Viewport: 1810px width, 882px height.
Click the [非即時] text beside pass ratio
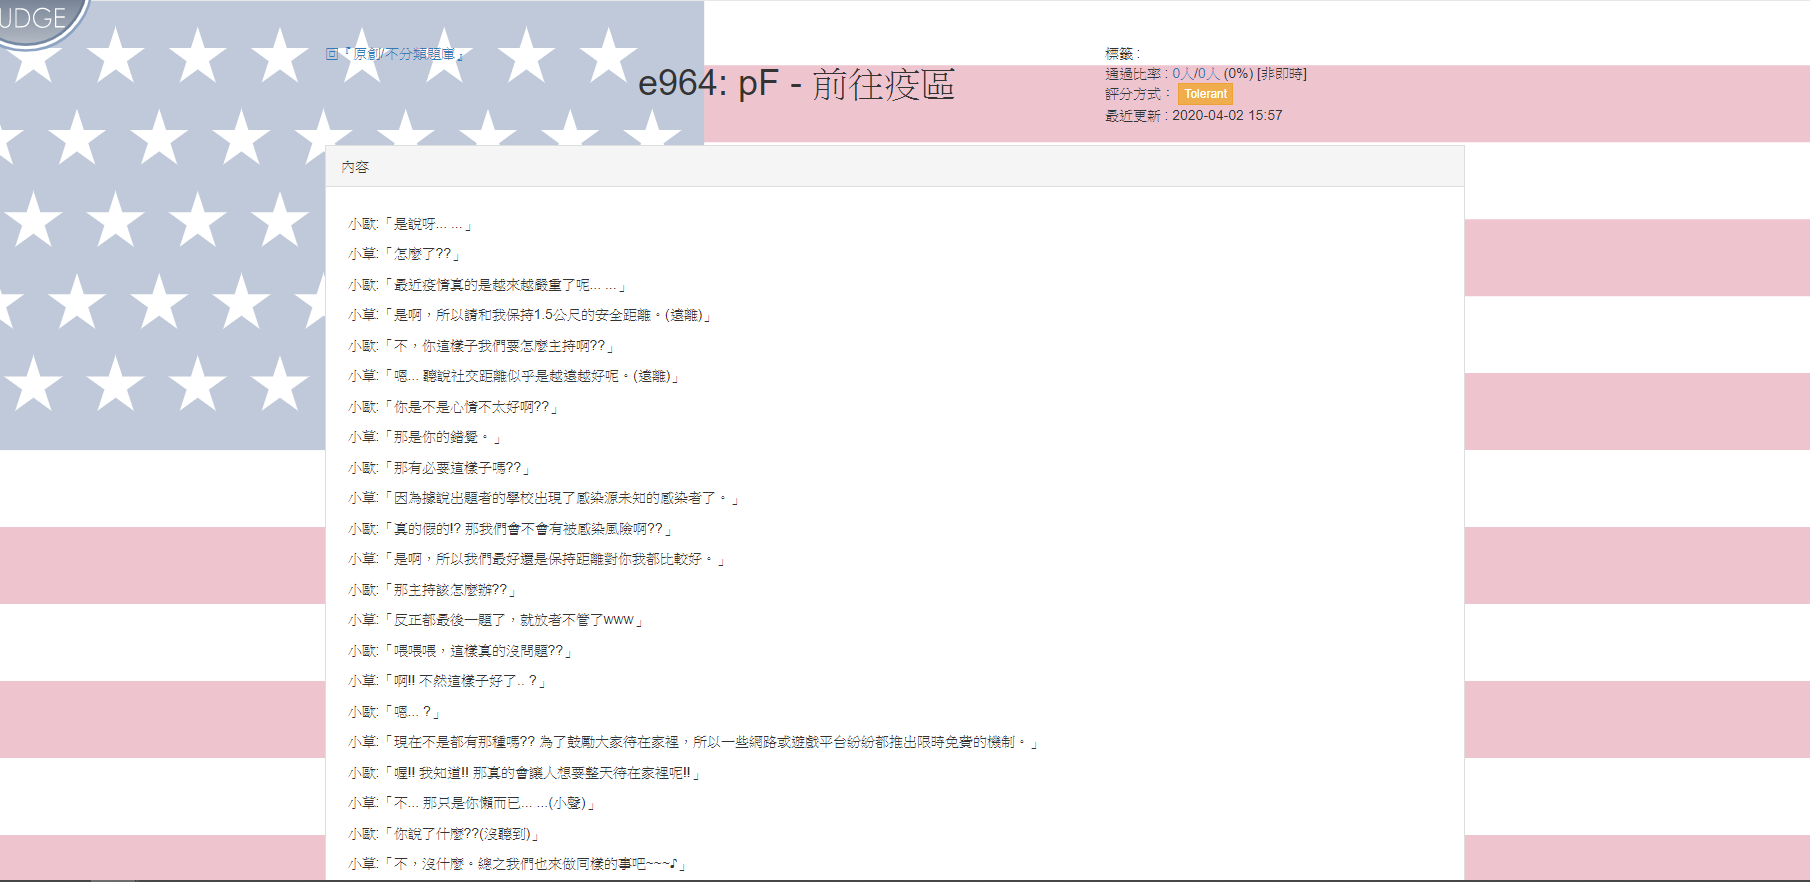1282,74
